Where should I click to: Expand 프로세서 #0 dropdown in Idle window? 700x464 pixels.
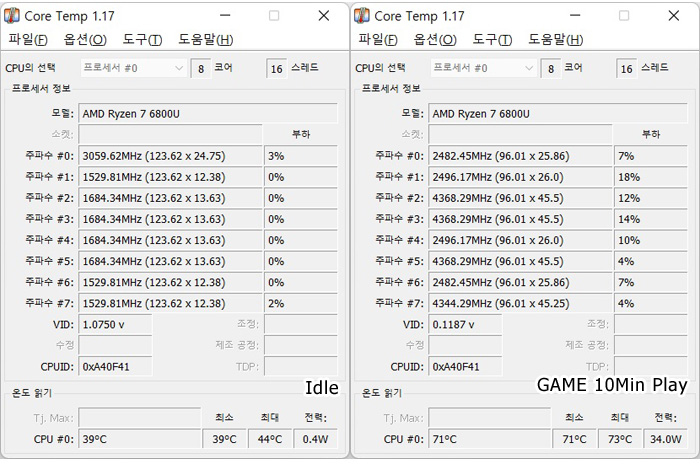coord(133,68)
